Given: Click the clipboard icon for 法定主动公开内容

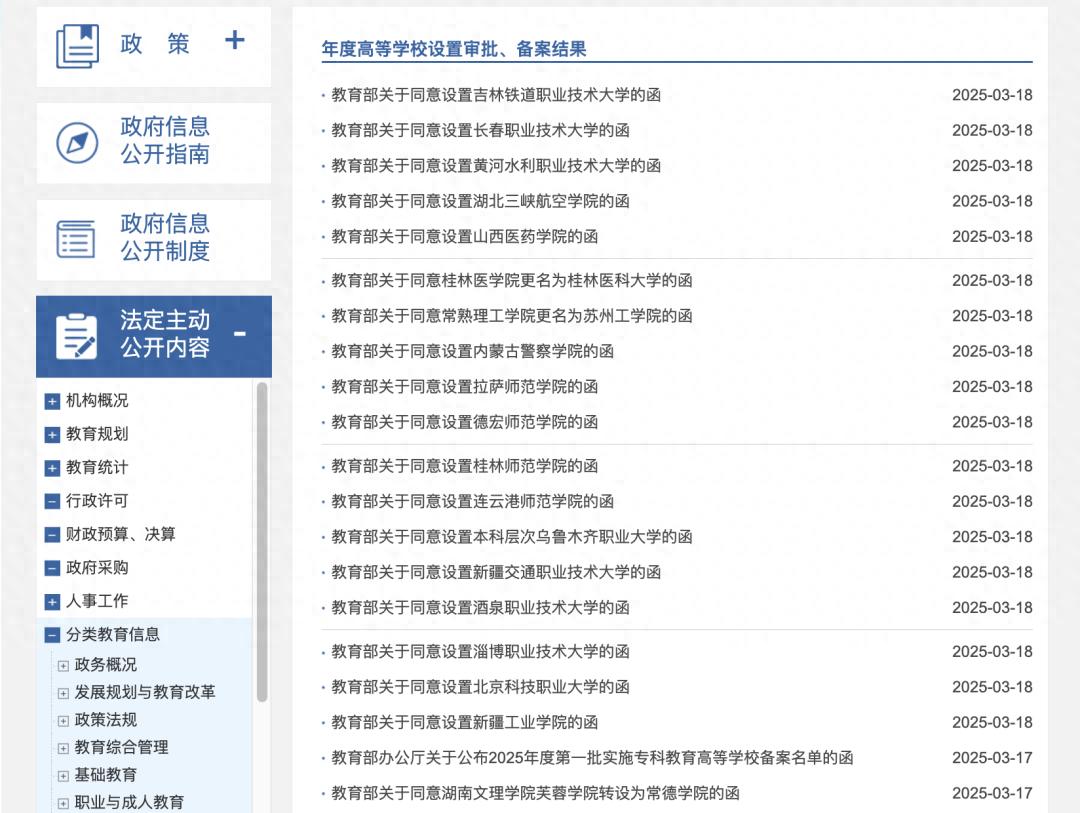Looking at the screenshot, I should 77,336.
